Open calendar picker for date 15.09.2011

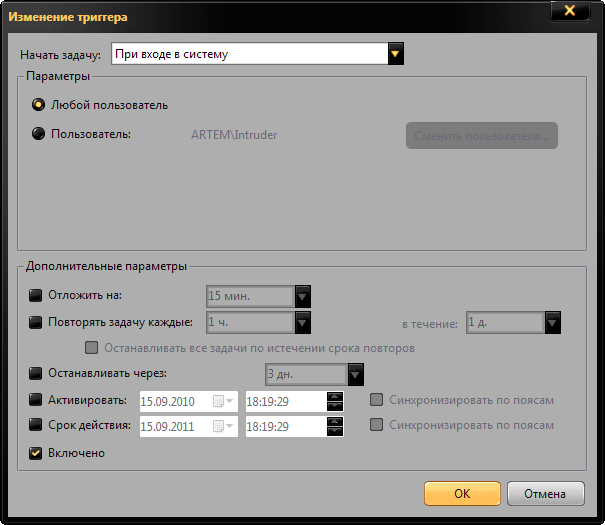coord(223,427)
